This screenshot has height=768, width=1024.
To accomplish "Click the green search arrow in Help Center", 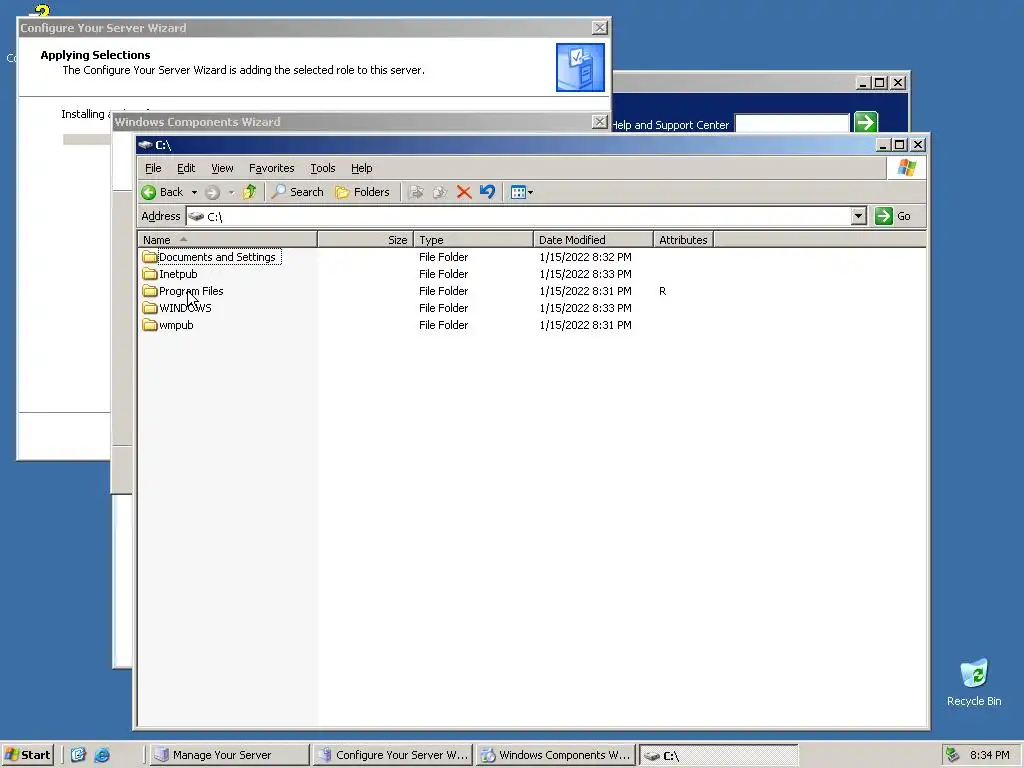I will point(866,122).
